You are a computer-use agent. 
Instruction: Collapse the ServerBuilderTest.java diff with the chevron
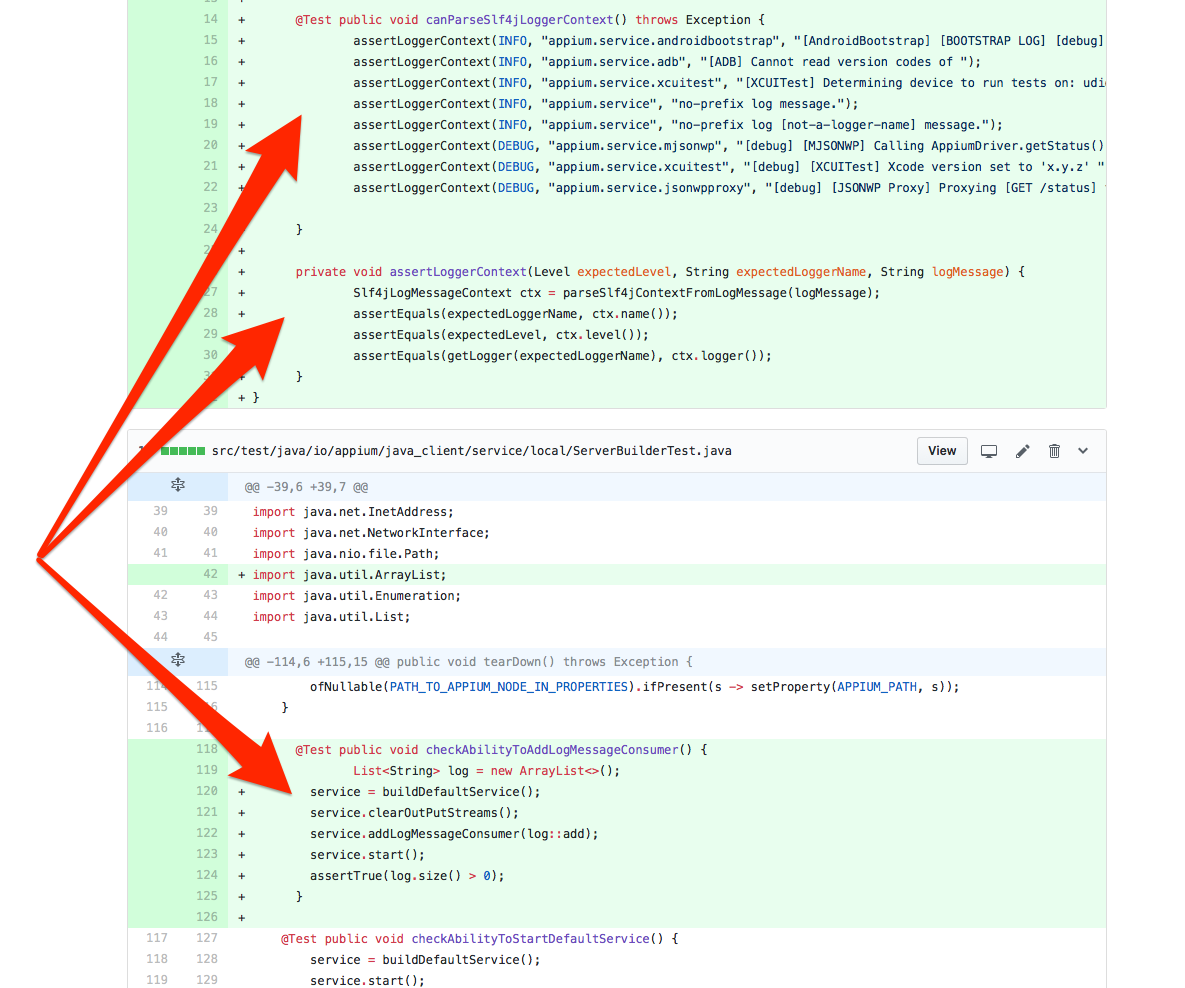pyautogui.click(x=1083, y=451)
